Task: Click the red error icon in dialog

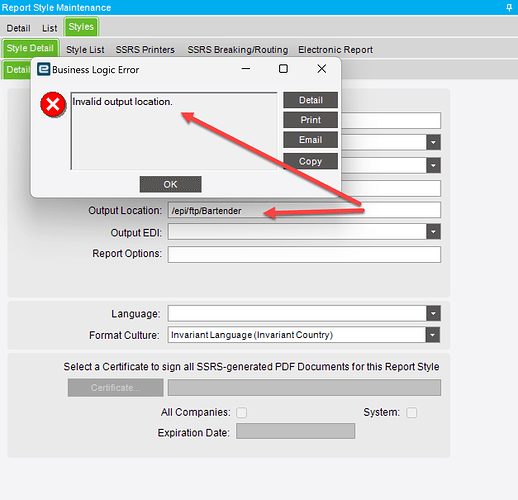Action: pyautogui.click(x=53, y=104)
